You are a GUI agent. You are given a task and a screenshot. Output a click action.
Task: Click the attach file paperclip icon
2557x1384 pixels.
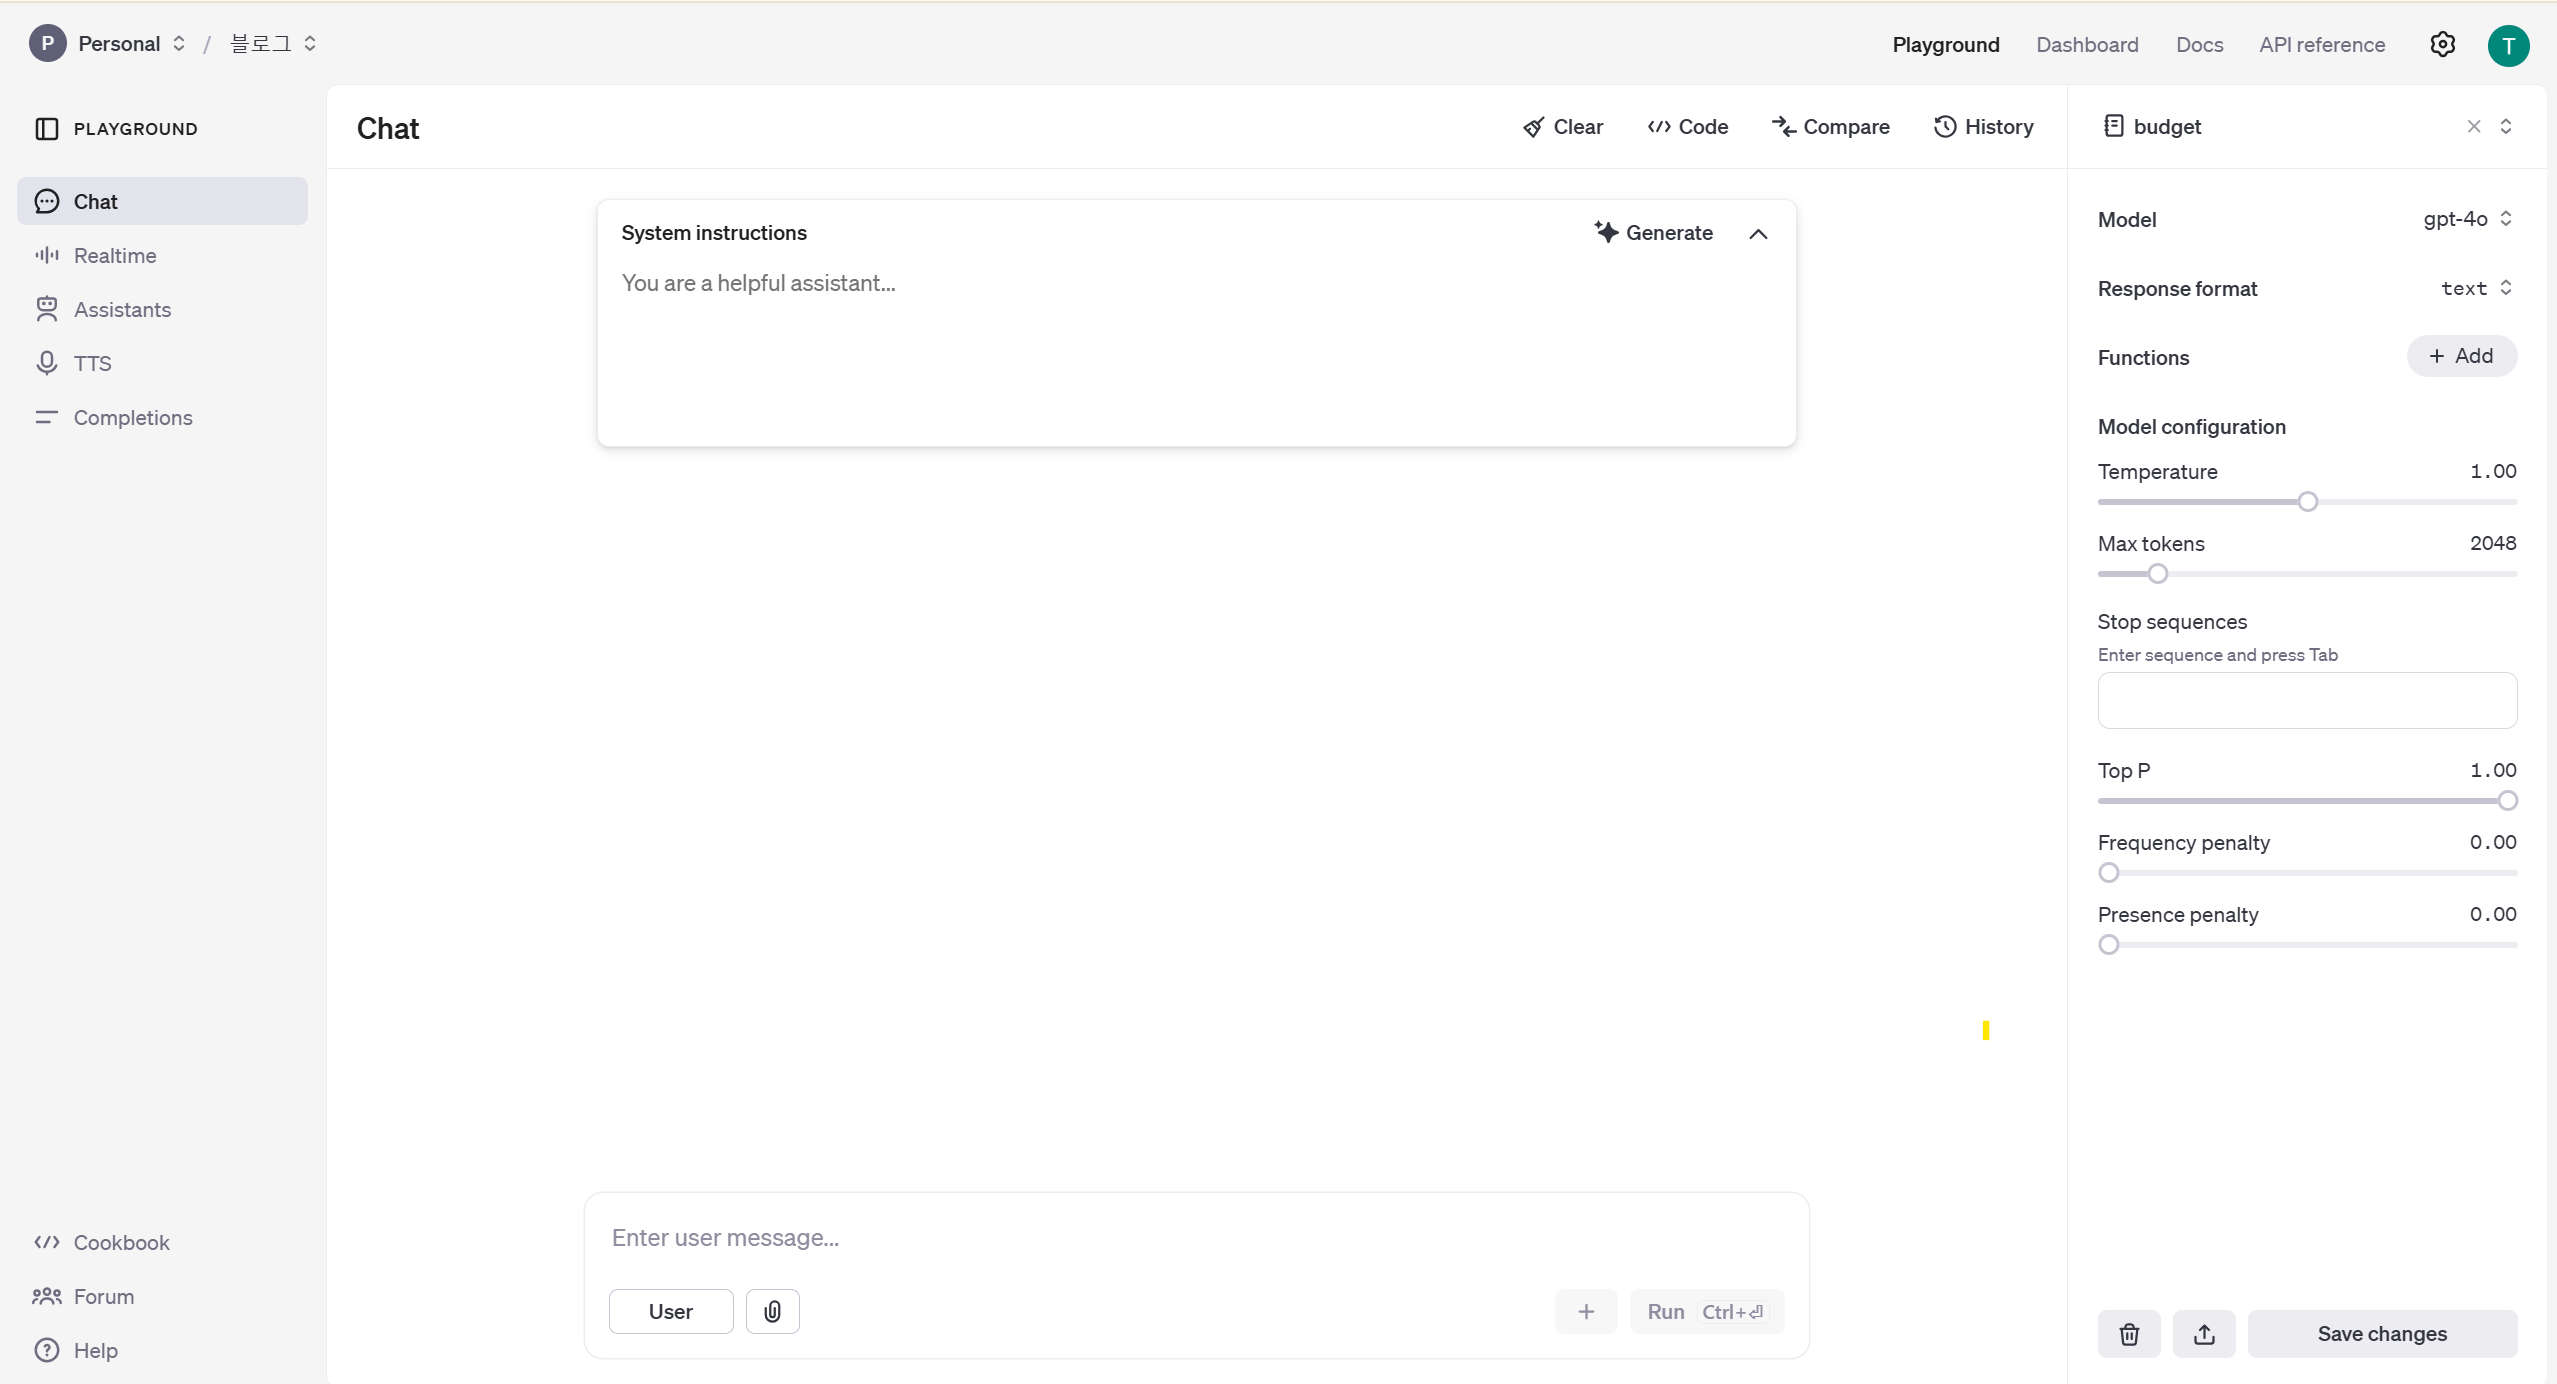pos(772,1311)
